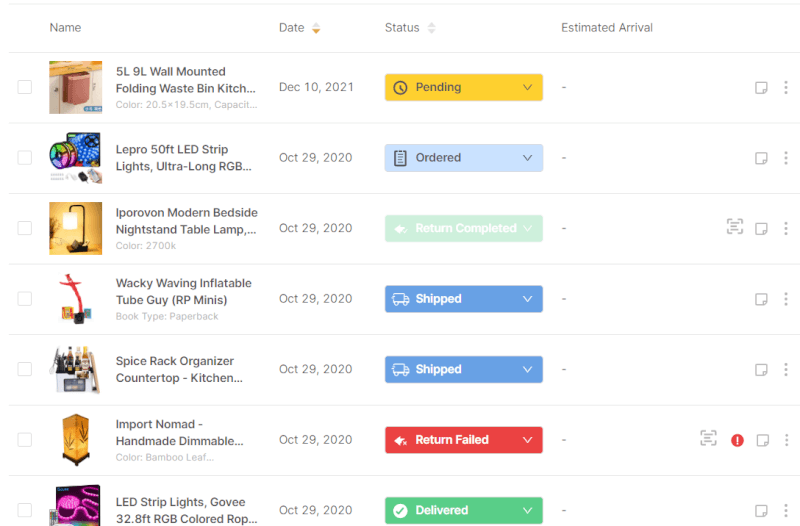Screen dimensions: 800x526
Task: Select checkbox for Lepro LED Strip Lights
Action: point(24,158)
